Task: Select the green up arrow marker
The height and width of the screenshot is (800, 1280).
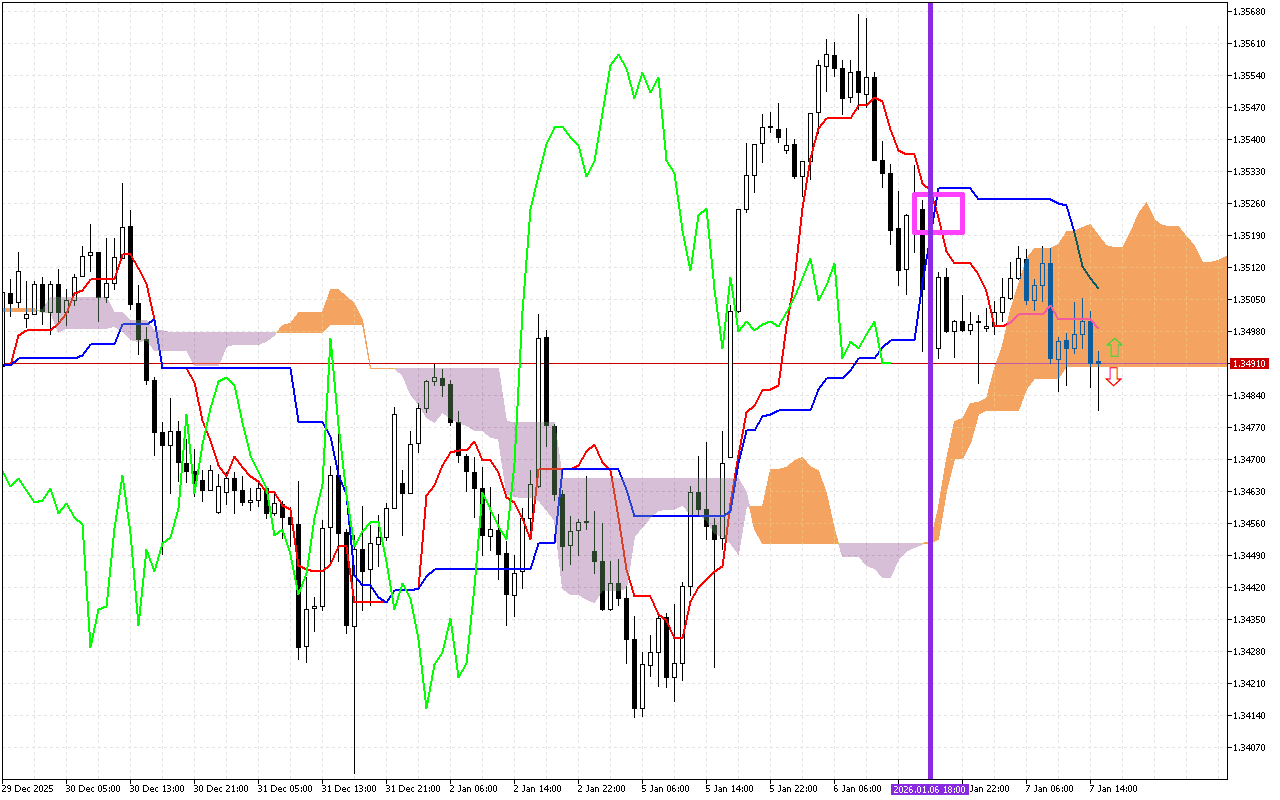Action: tap(1115, 347)
